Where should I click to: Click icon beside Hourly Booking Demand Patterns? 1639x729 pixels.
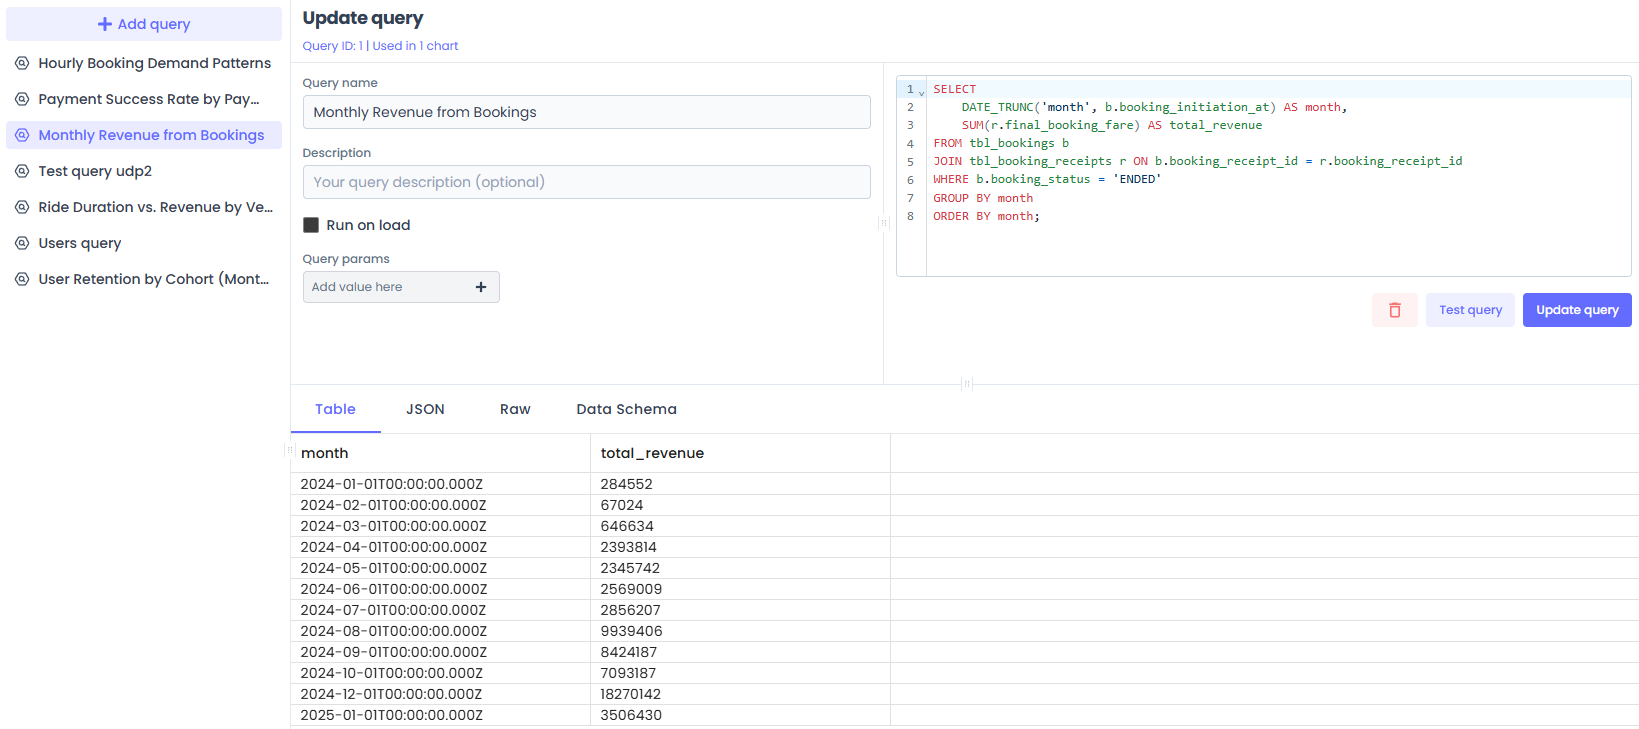(x=22, y=63)
